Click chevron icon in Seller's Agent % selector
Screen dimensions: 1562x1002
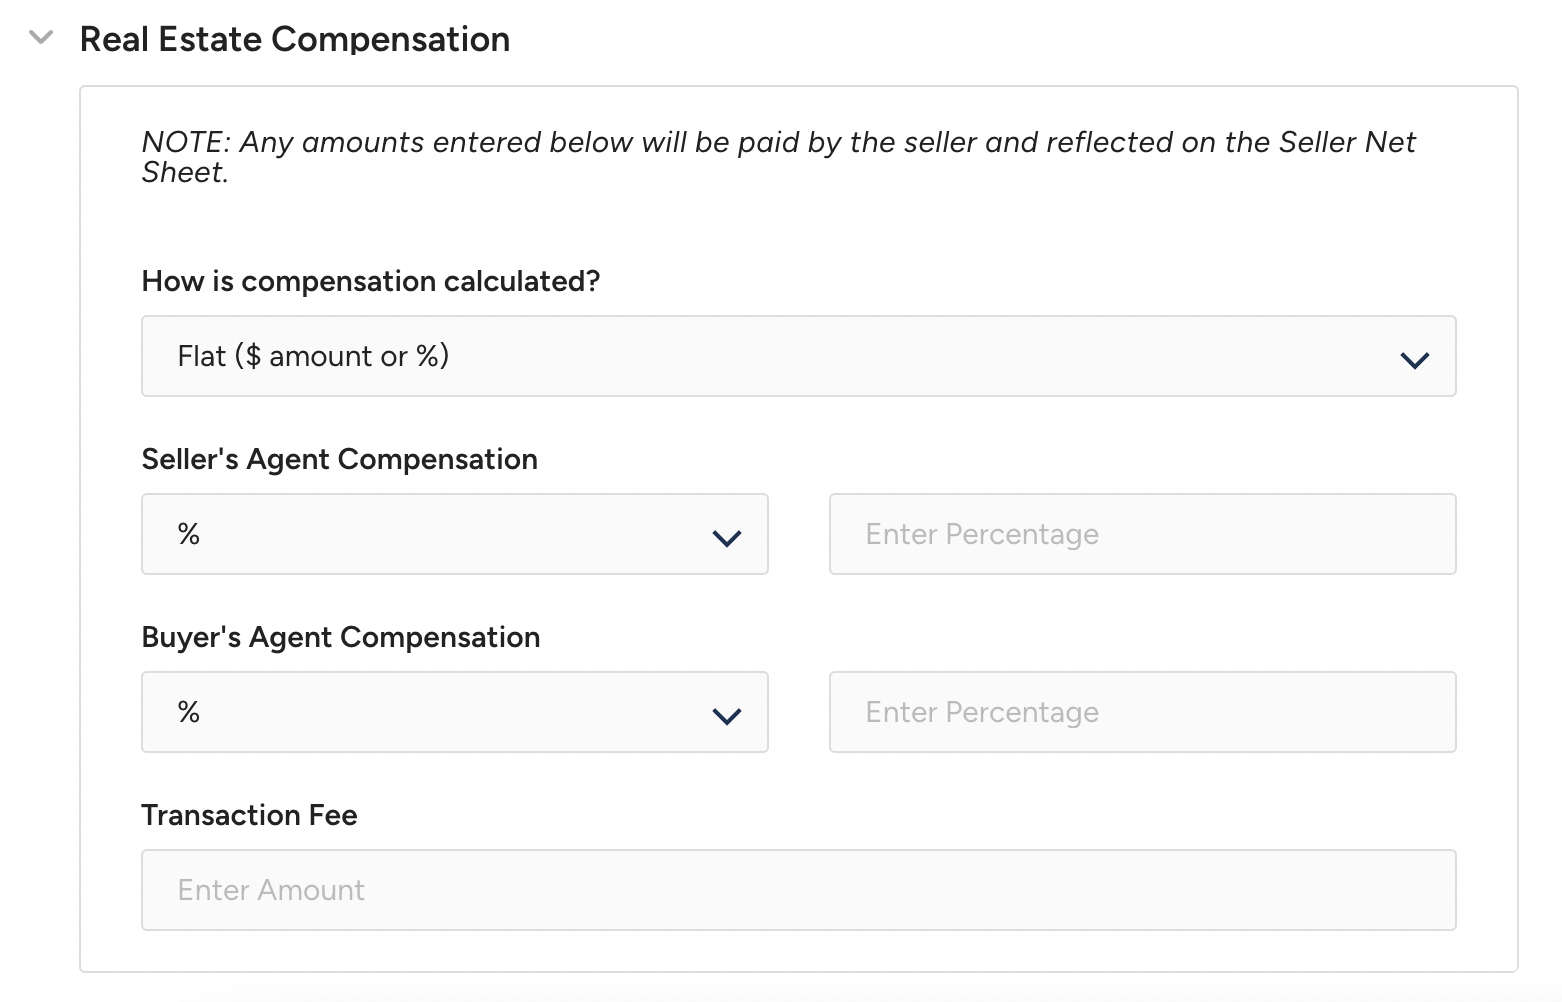click(726, 538)
